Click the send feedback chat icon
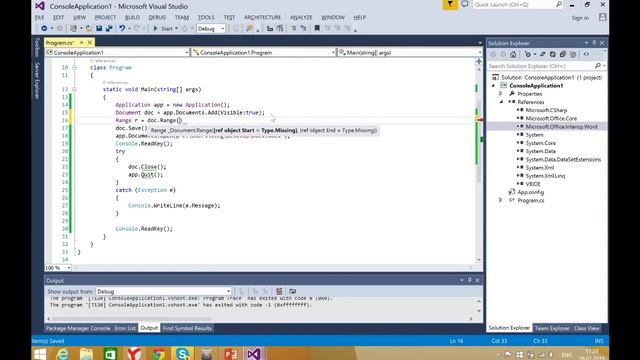 (x=464, y=4)
